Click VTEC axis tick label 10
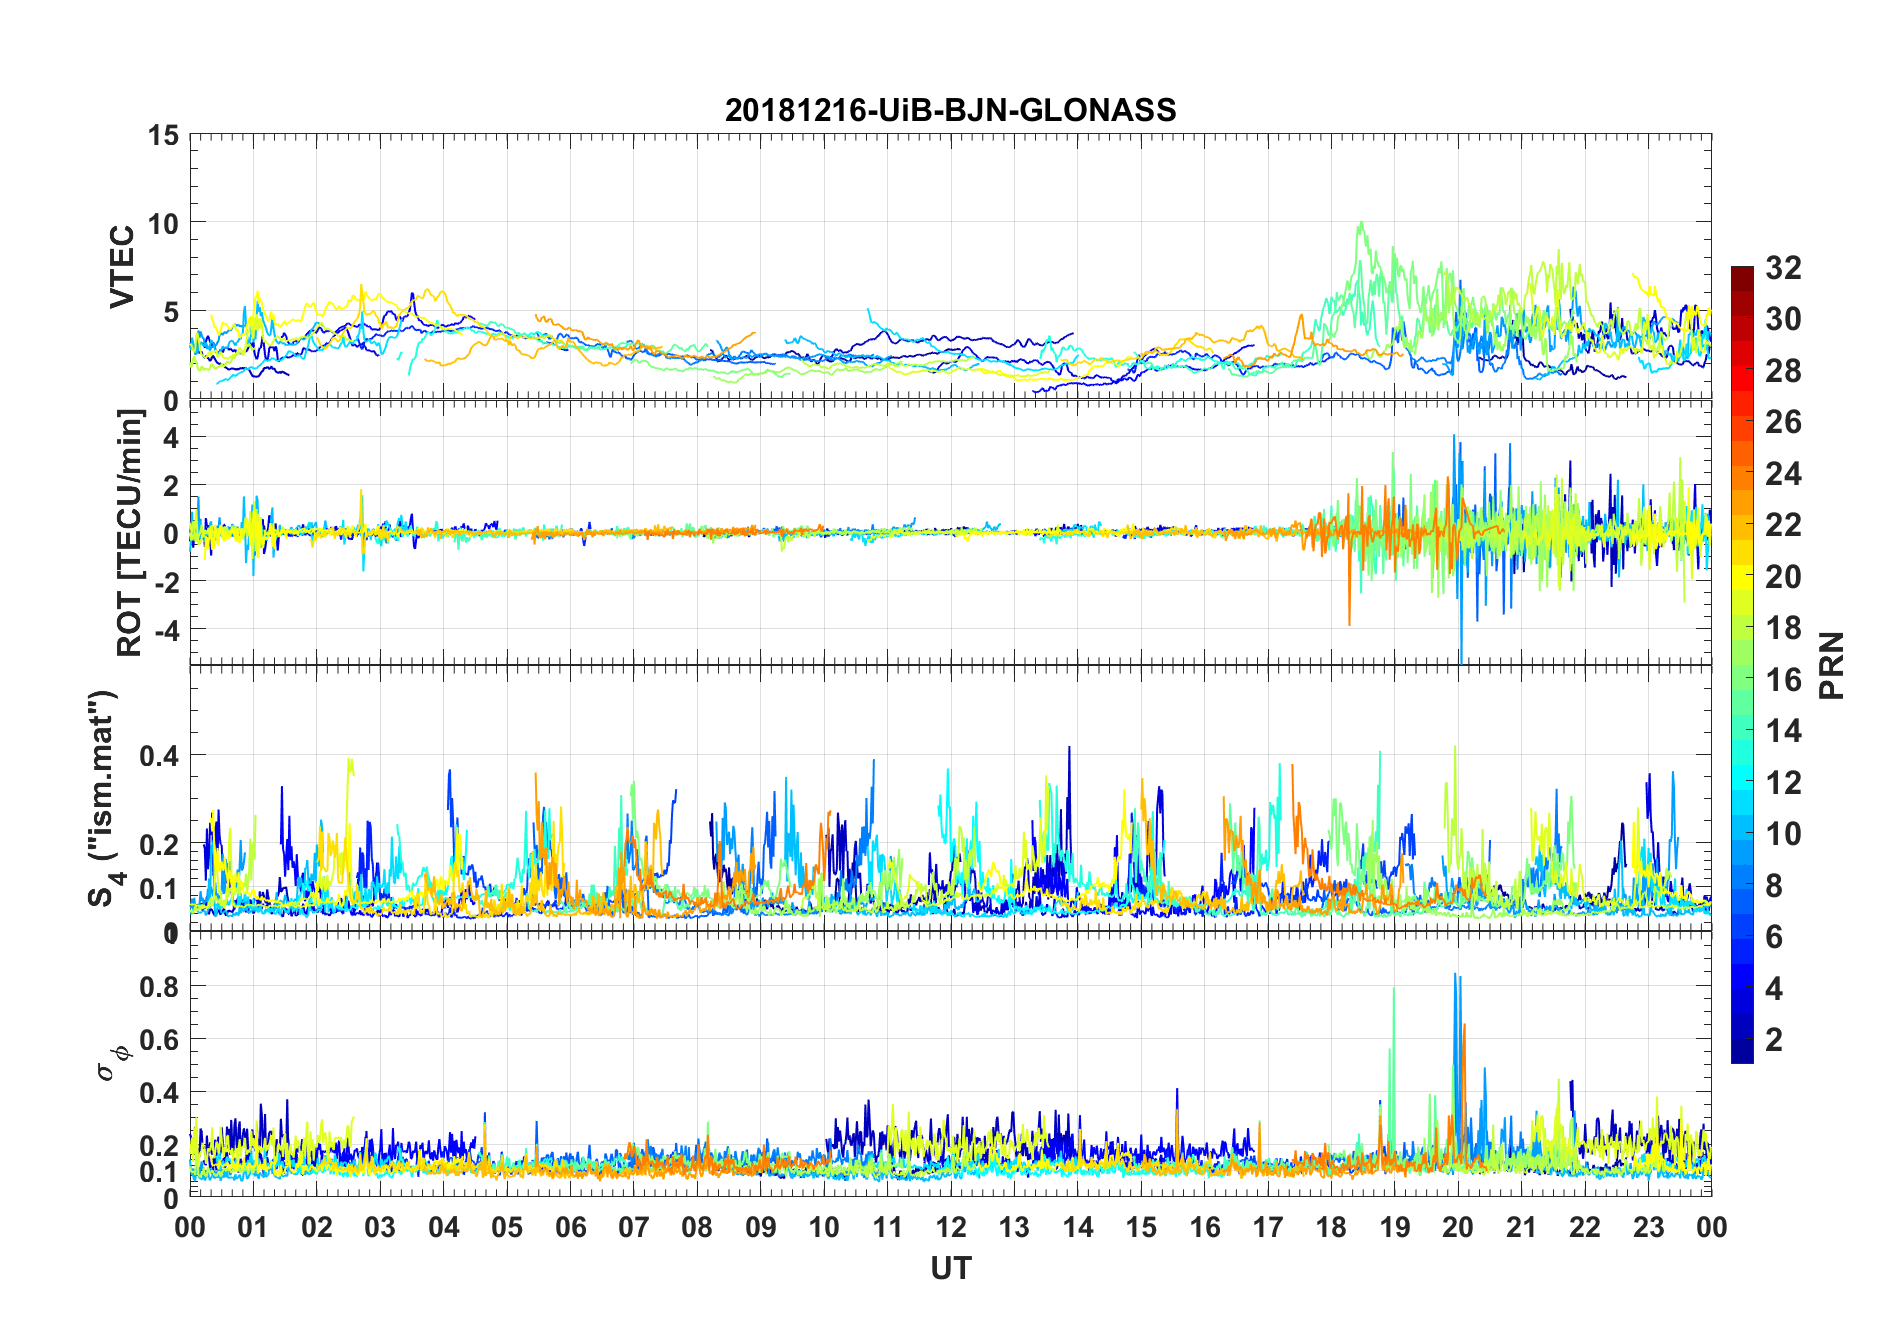 (163, 224)
